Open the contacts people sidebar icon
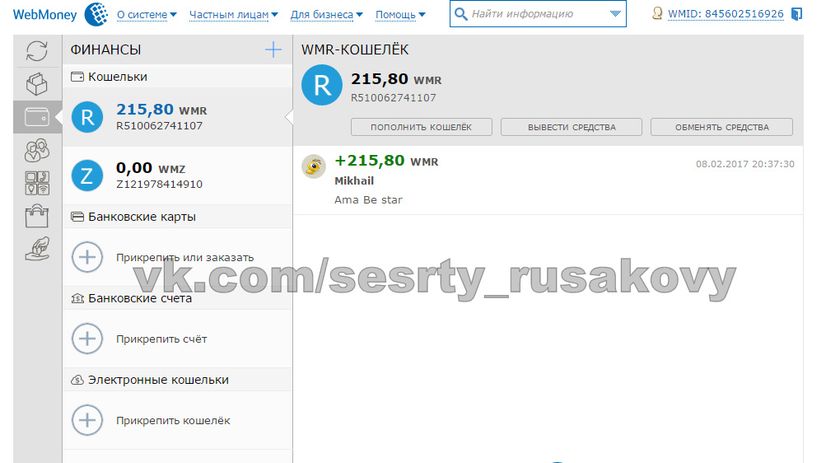Image resolution: width=840 pixels, height=463 pixels. tap(37, 150)
